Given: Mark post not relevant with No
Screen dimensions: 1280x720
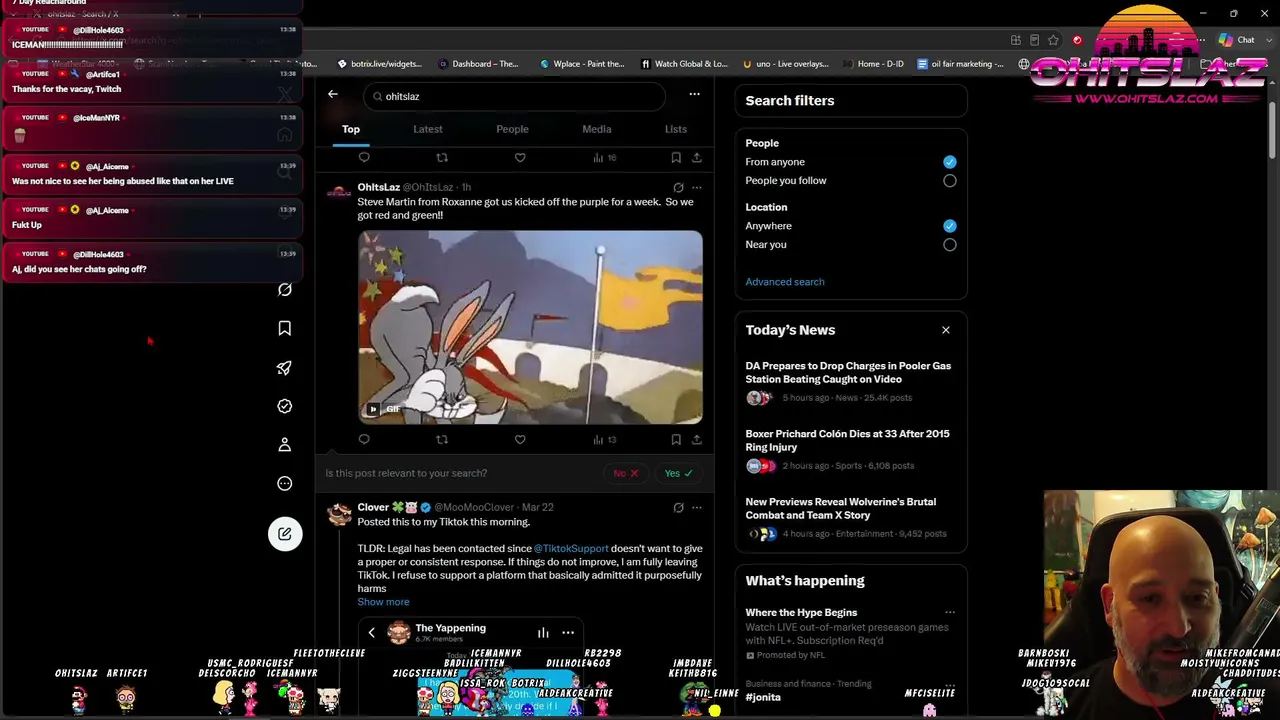Looking at the screenshot, I should pyautogui.click(x=625, y=473).
